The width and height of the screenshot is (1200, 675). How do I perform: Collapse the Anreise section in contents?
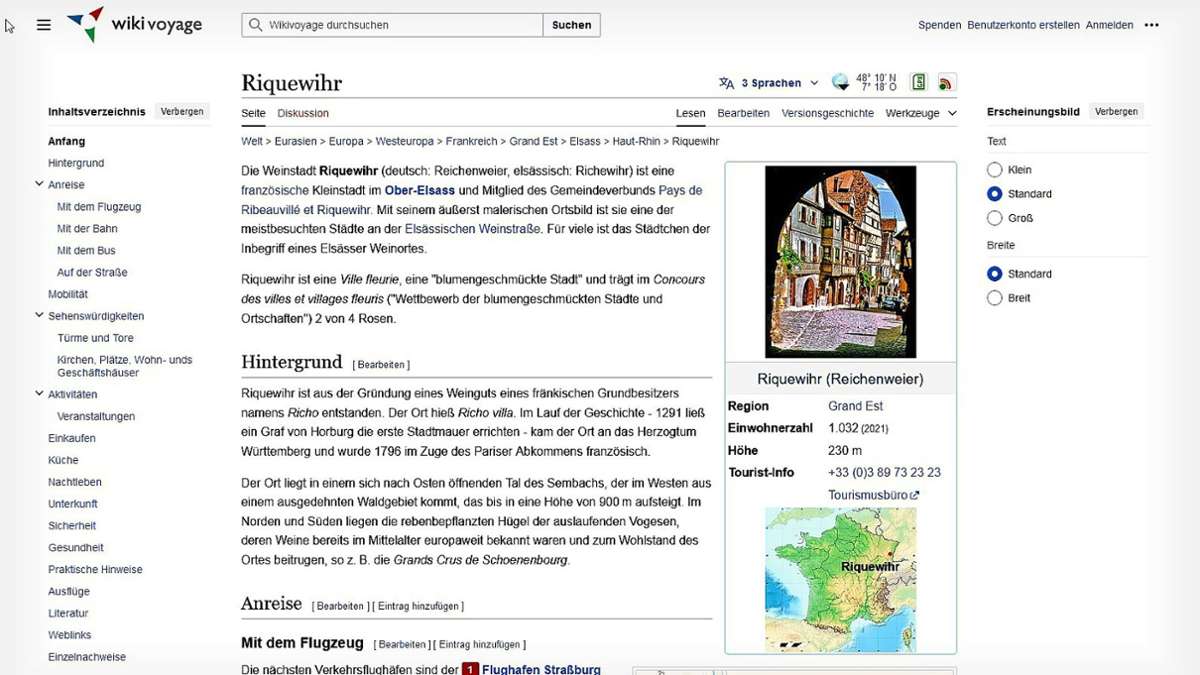click(39, 184)
